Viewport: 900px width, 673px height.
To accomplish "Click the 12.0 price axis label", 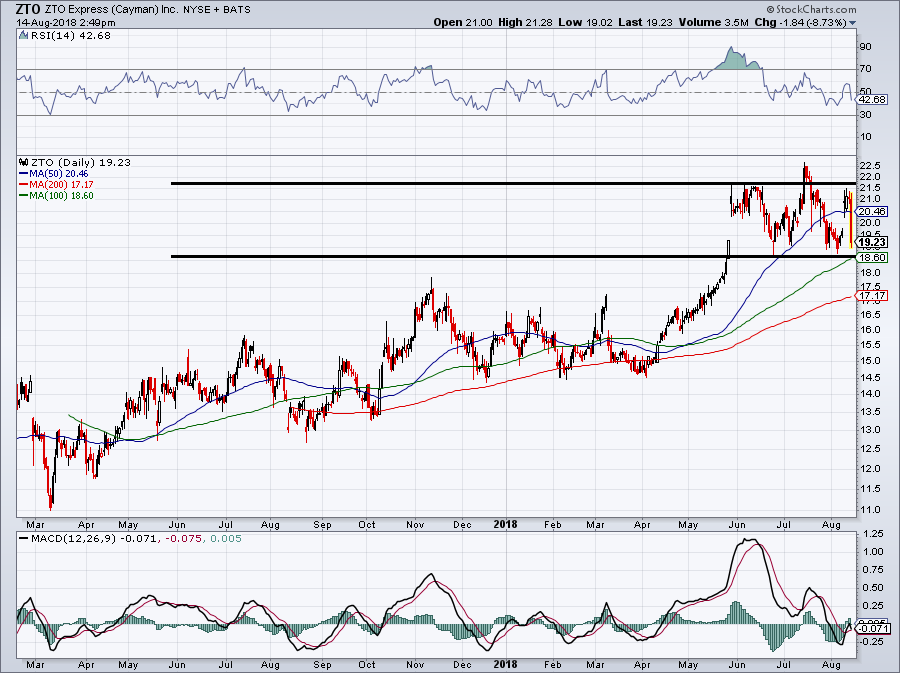I will tap(870, 468).
